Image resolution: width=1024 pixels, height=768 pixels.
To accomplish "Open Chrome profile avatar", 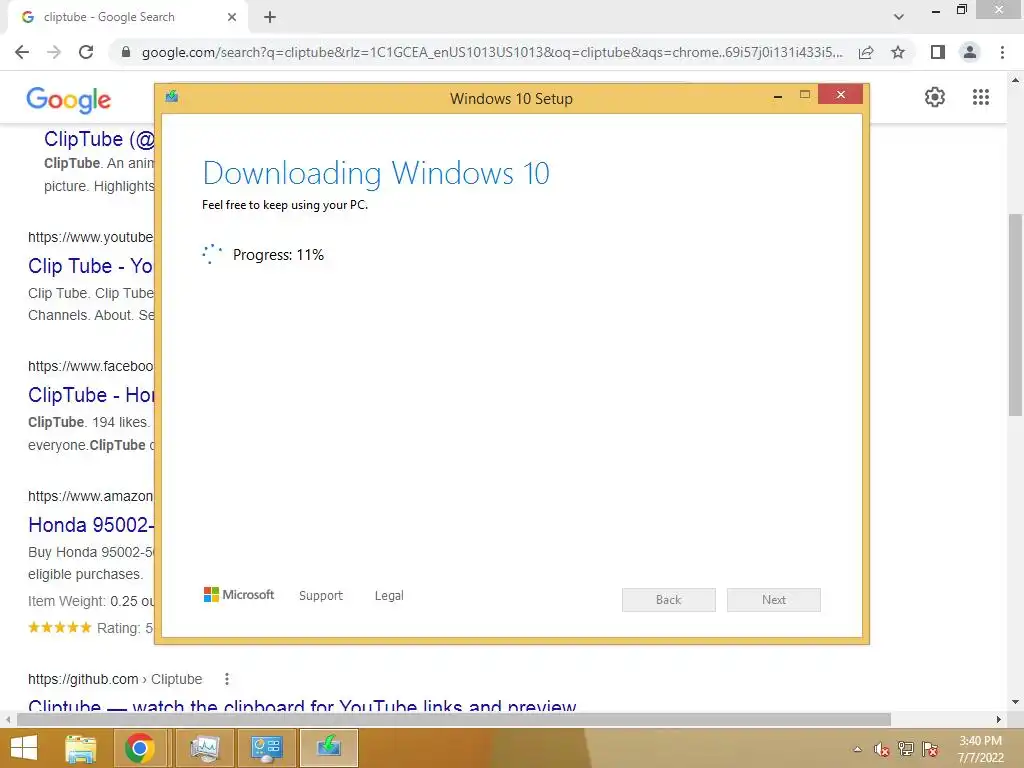I will (x=970, y=52).
